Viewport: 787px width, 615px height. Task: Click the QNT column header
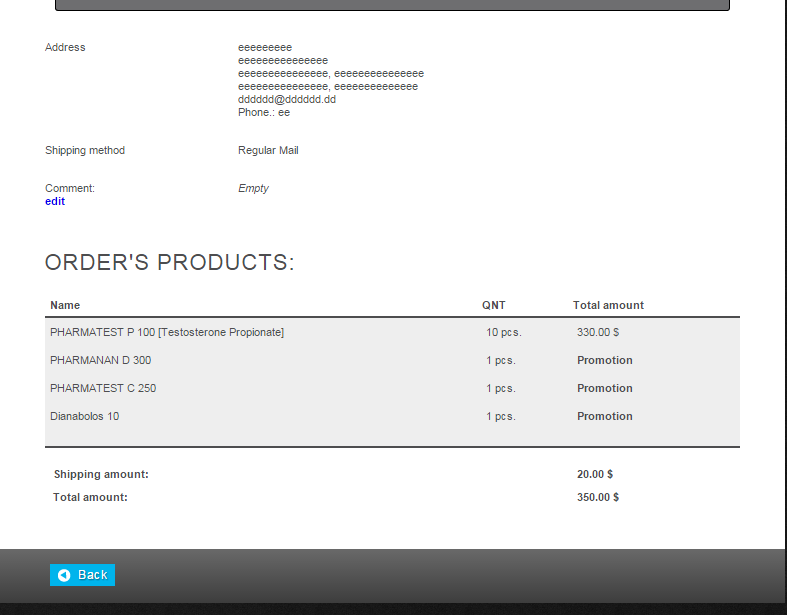click(494, 305)
